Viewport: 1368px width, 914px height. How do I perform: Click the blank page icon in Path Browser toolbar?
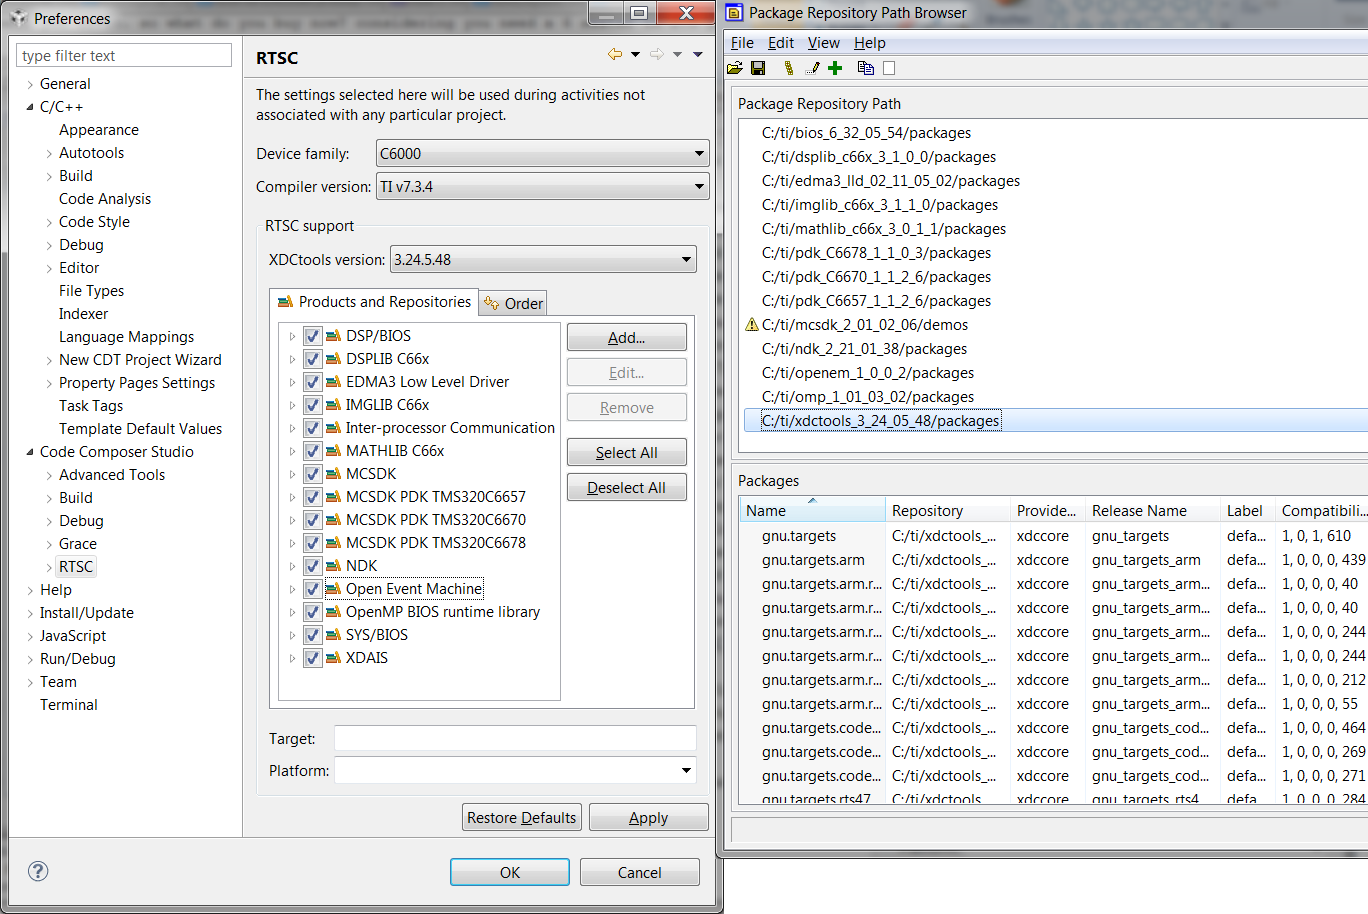point(889,68)
